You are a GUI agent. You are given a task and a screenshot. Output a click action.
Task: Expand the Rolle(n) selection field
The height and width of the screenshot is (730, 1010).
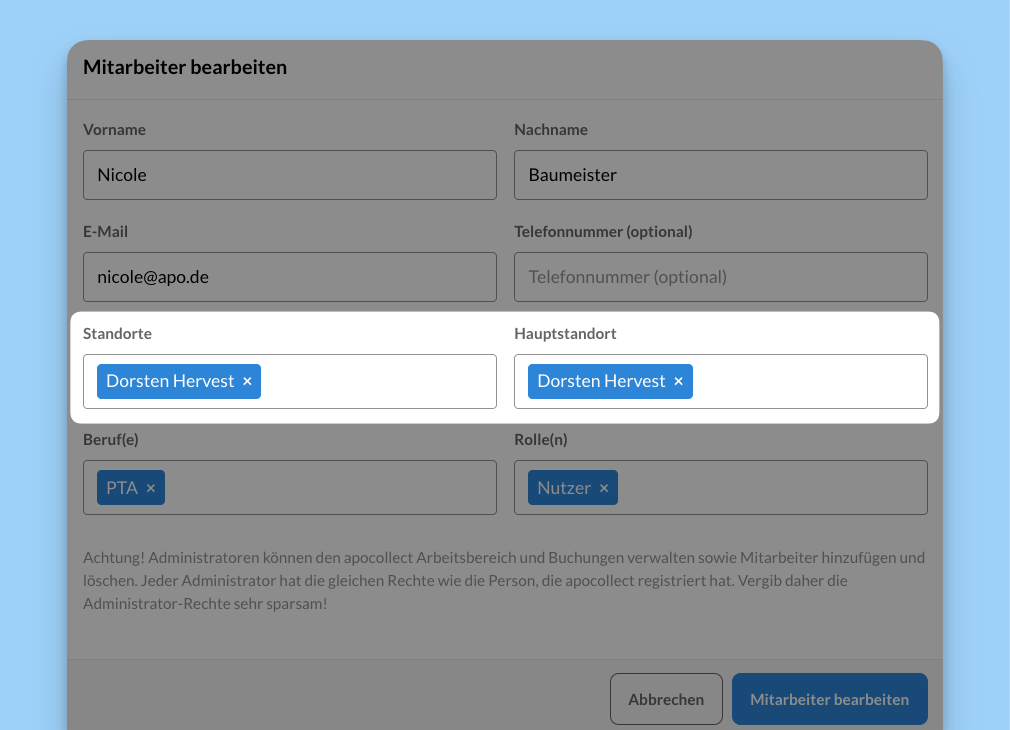pyautogui.click(x=770, y=488)
